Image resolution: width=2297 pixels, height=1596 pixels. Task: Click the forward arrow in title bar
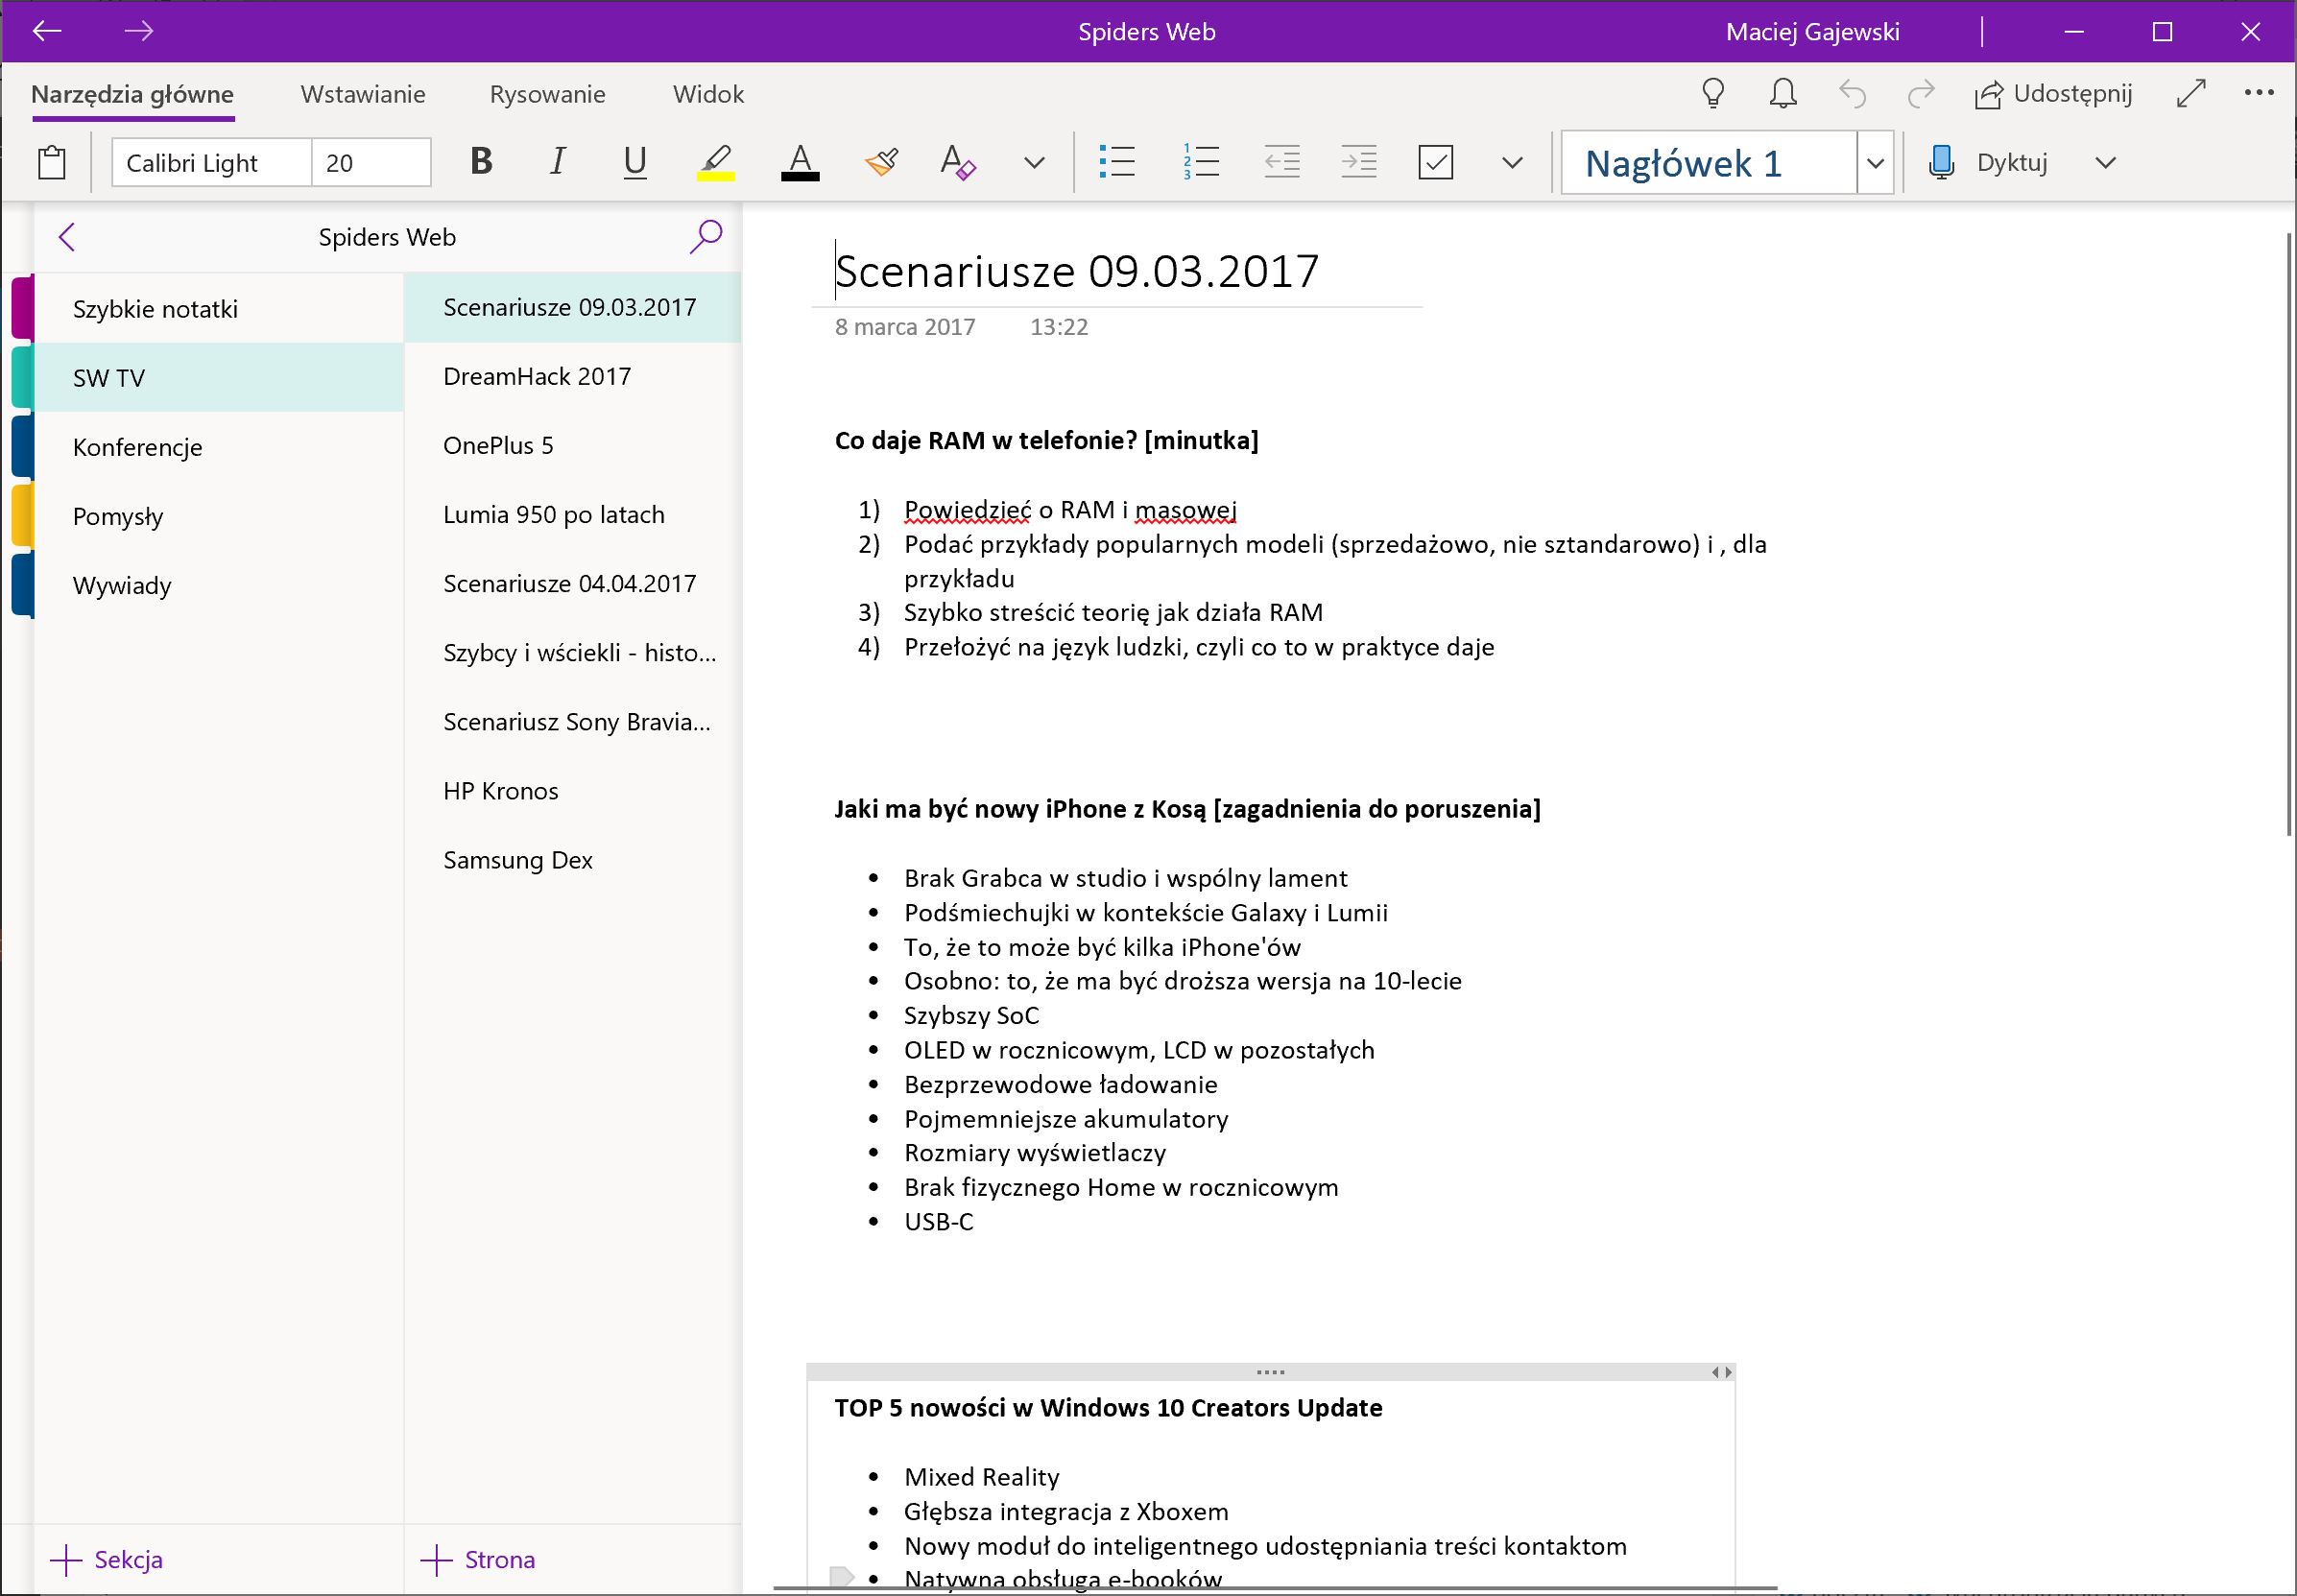point(139,31)
